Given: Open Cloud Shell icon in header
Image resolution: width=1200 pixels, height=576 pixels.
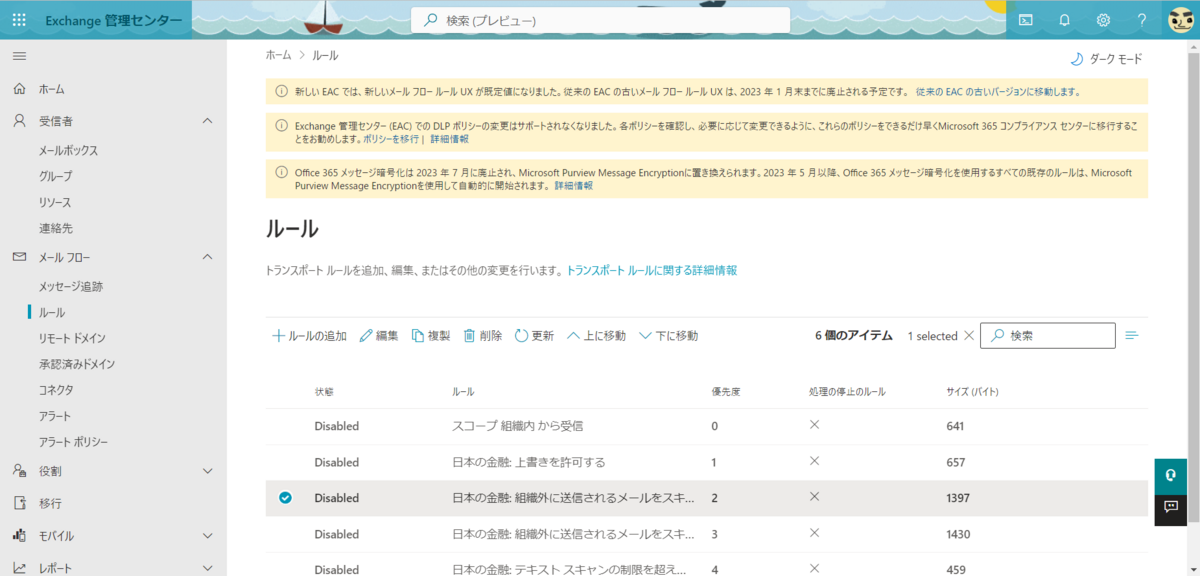Looking at the screenshot, I should pyautogui.click(x=1026, y=20).
